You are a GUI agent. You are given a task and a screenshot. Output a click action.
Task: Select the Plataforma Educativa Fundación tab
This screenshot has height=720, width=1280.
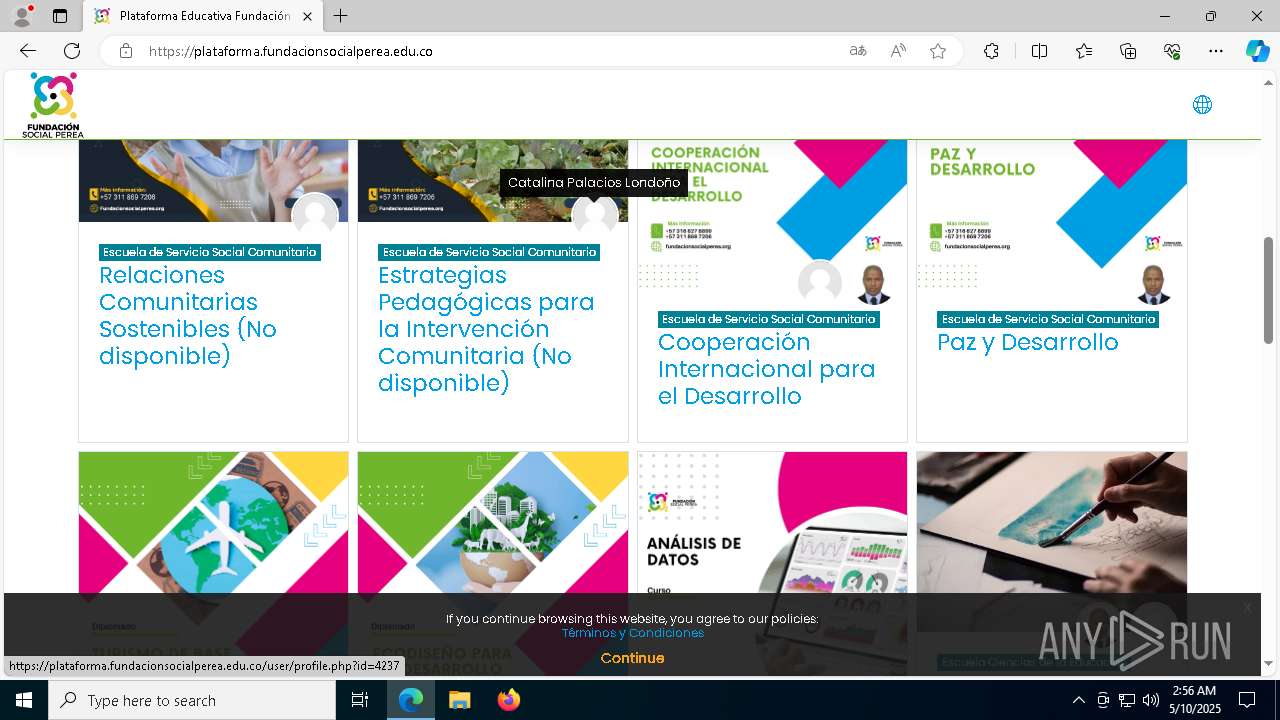(x=202, y=16)
